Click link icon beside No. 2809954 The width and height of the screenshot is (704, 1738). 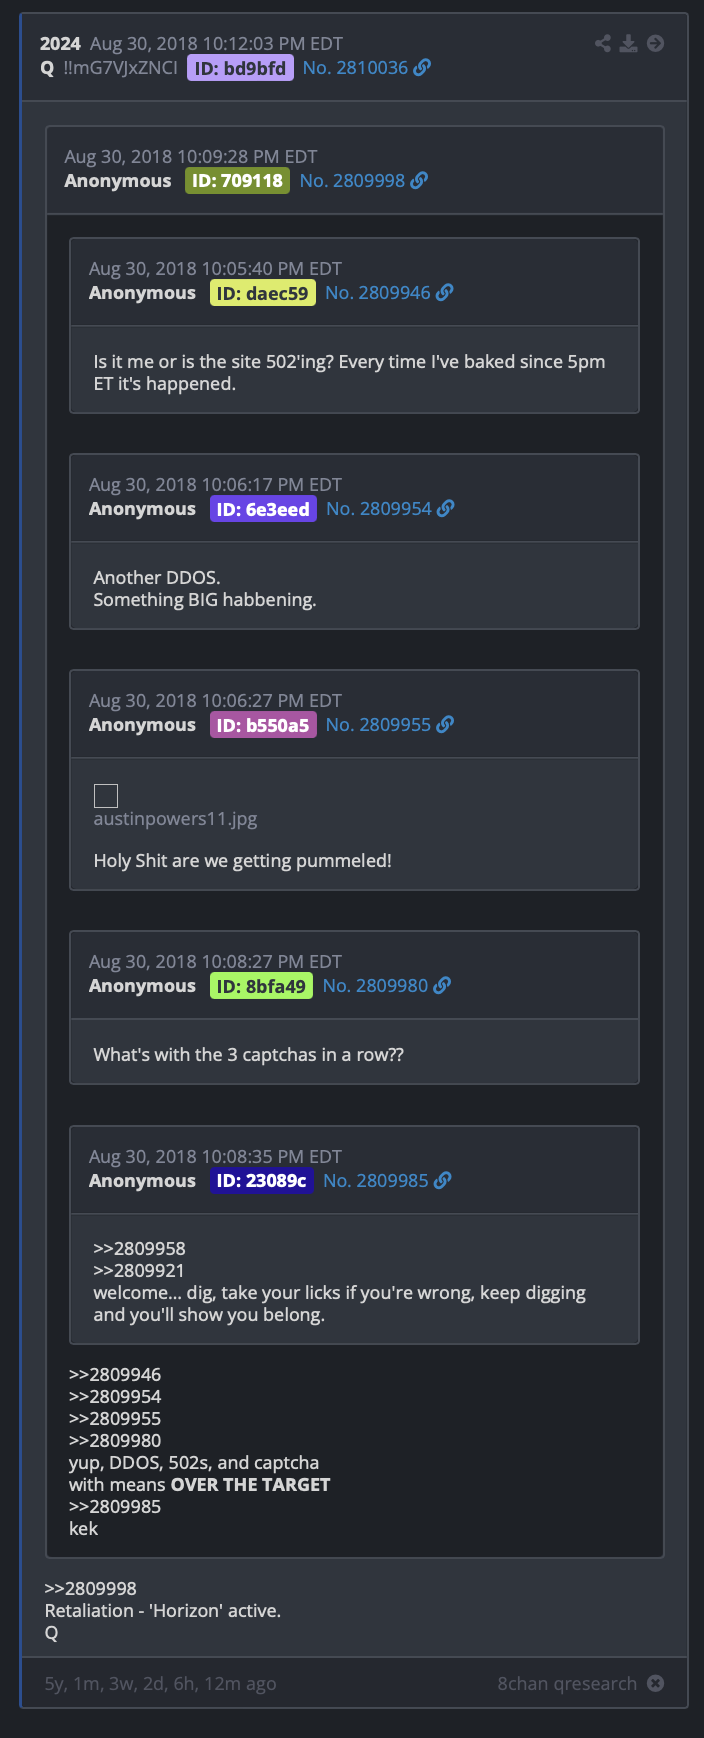446,509
